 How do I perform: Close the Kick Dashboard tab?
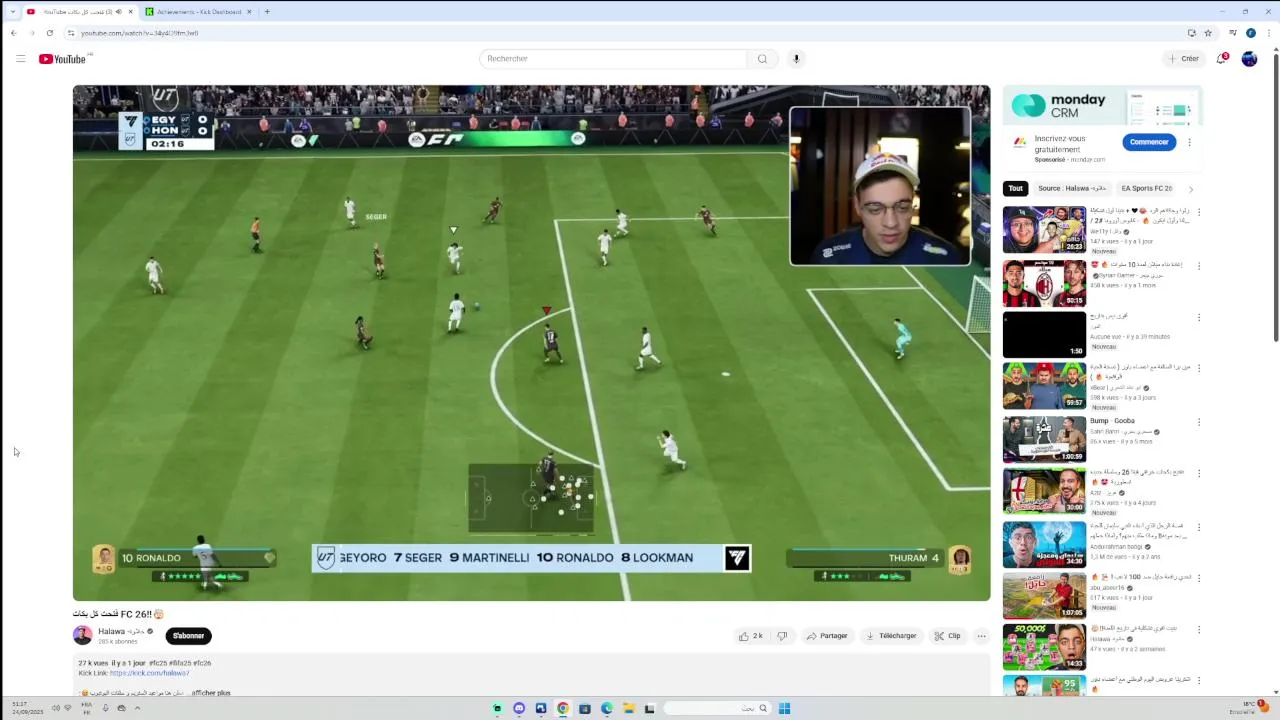249,12
